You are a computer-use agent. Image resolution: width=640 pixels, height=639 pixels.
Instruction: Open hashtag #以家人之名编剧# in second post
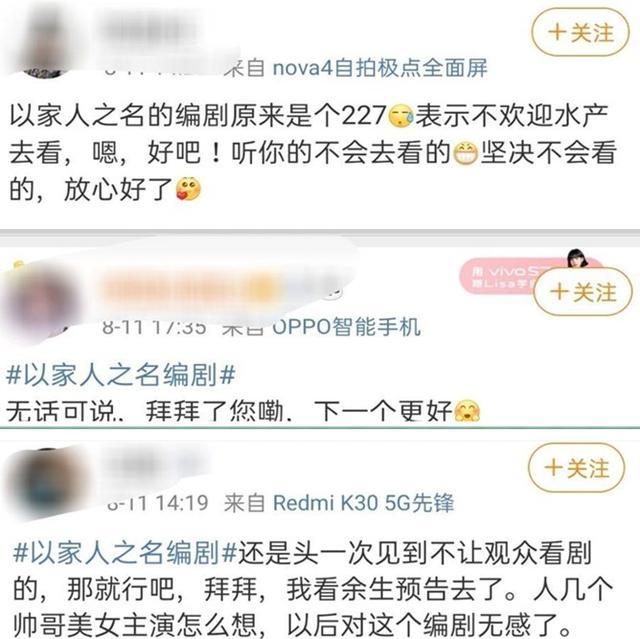point(121,375)
